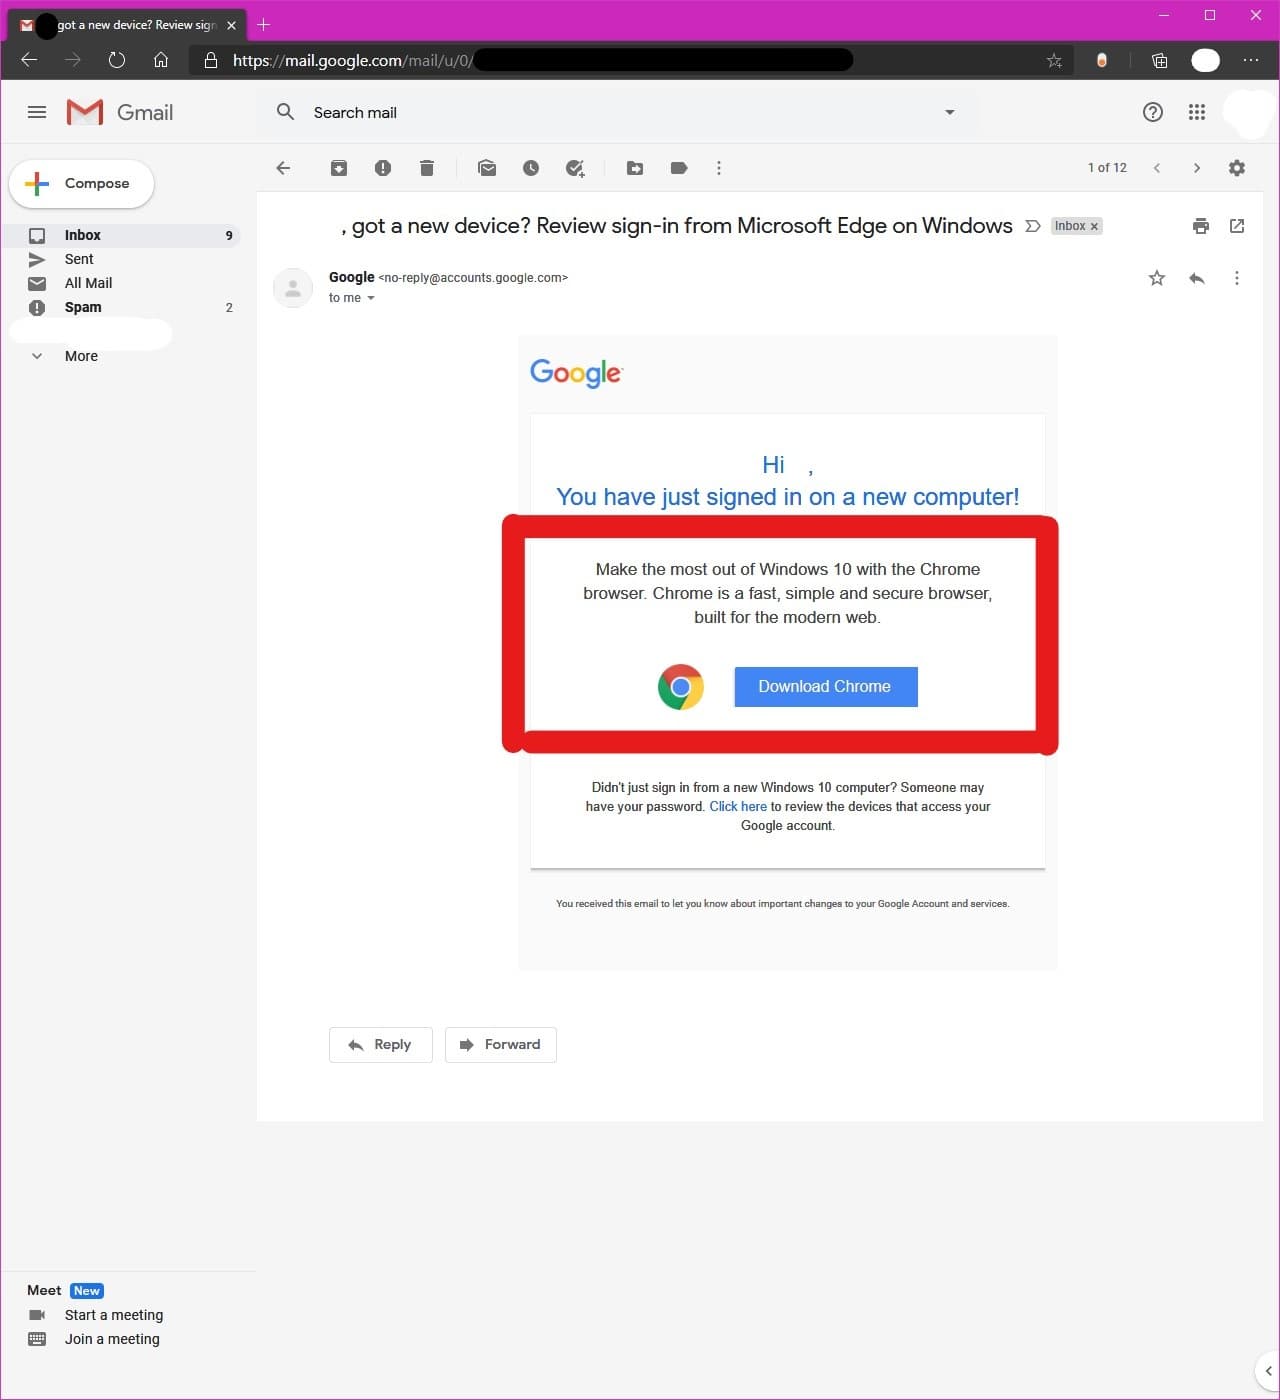Toggle the main menu hamburger button
This screenshot has height=1400, width=1280.
click(37, 112)
